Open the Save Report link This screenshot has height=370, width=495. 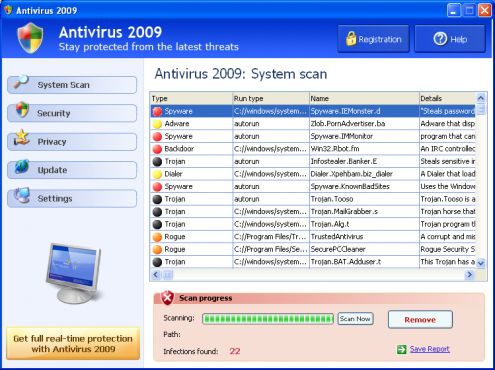tap(430, 349)
